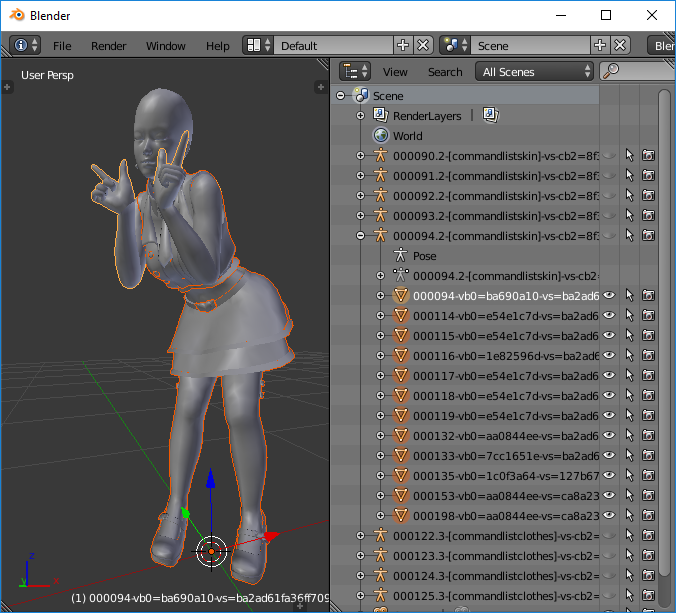
Task: Show the hidden 000122.3-[commandlistclothes] armature
Action: point(609,535)
